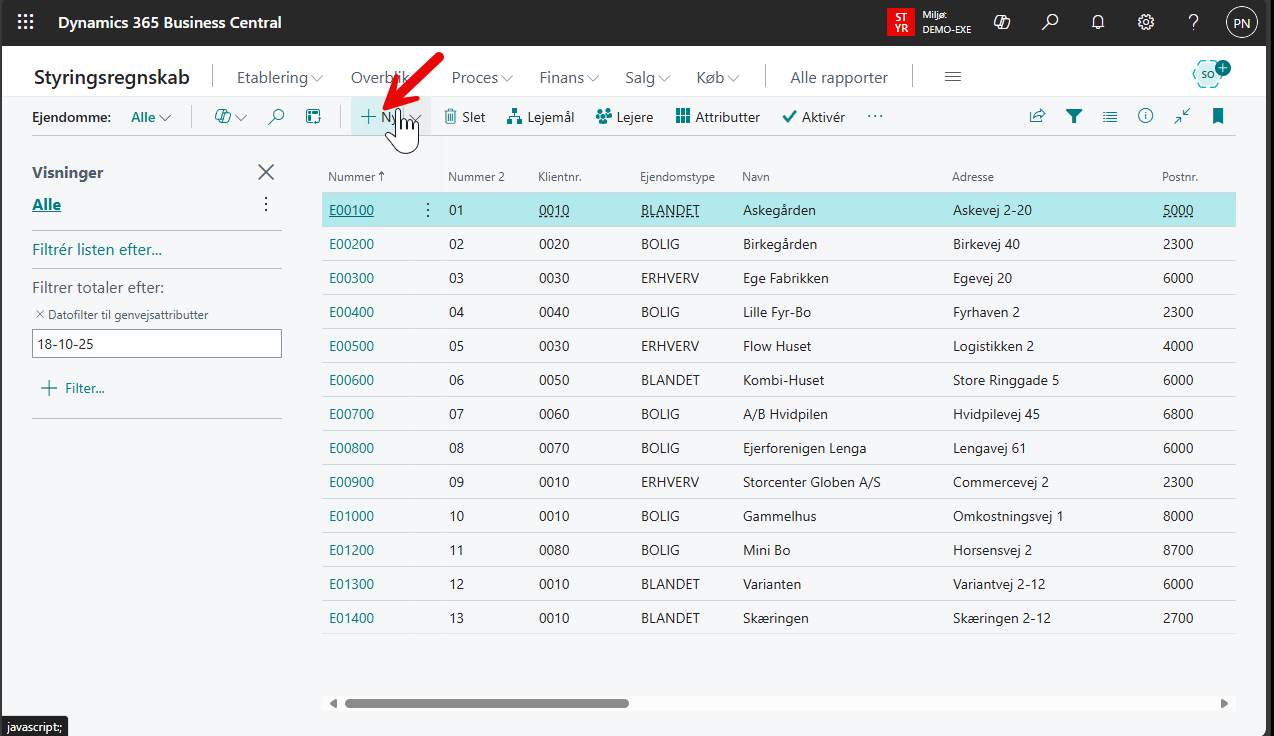Open the notifications bell
Screen dimensions: 1274x736
point(1098,22)
